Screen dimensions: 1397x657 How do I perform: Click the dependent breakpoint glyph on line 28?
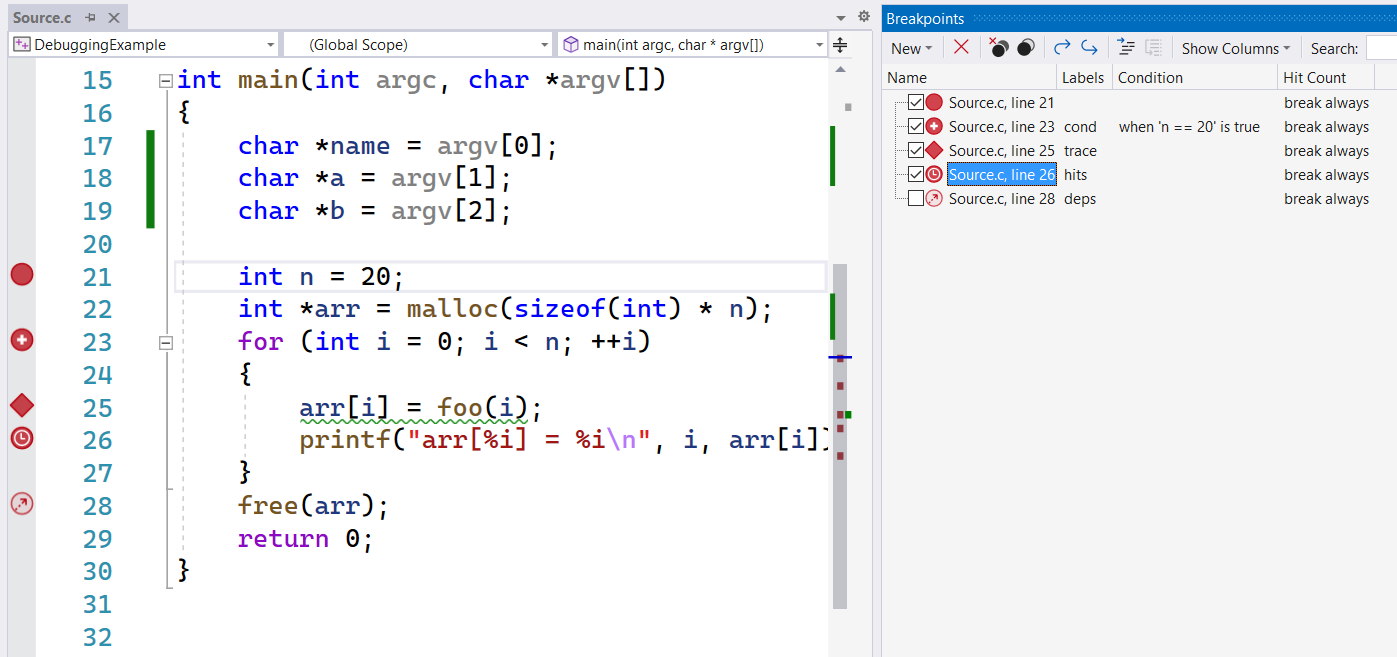22,504
